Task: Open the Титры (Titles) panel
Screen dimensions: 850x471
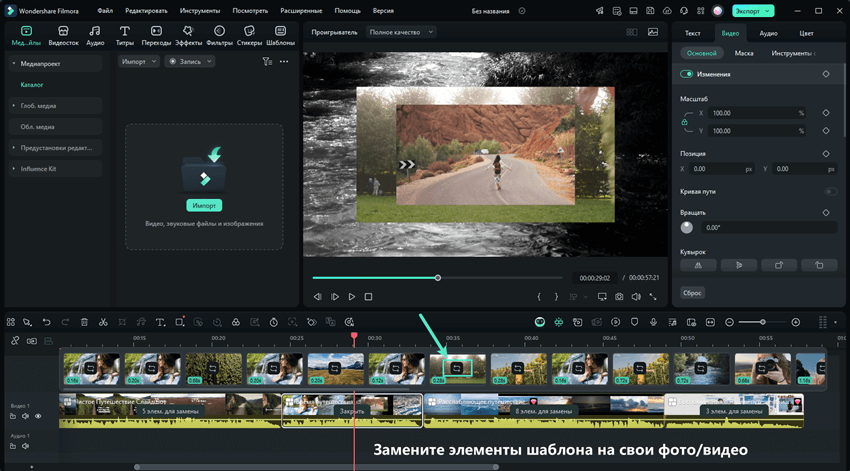Action: pyautogui.click(x=125, y=36)
